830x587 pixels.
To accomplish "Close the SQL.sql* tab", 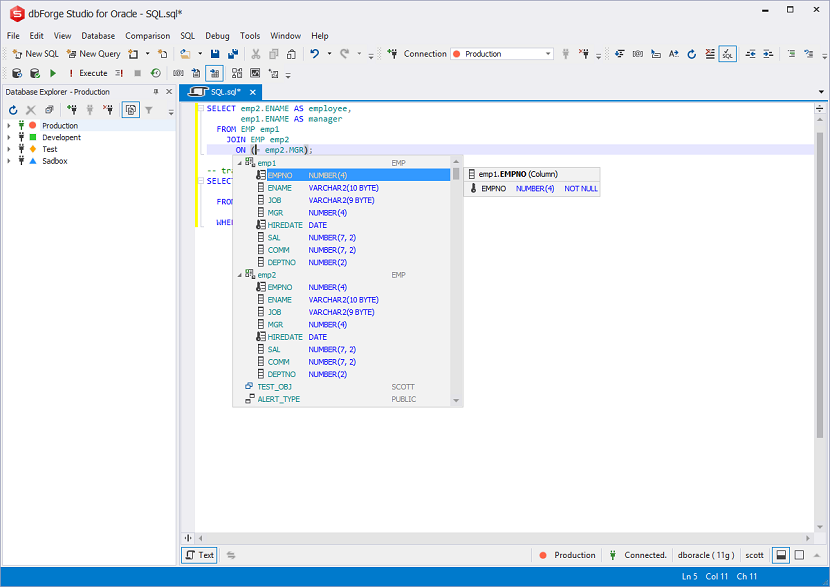I will tap(253, 92).
